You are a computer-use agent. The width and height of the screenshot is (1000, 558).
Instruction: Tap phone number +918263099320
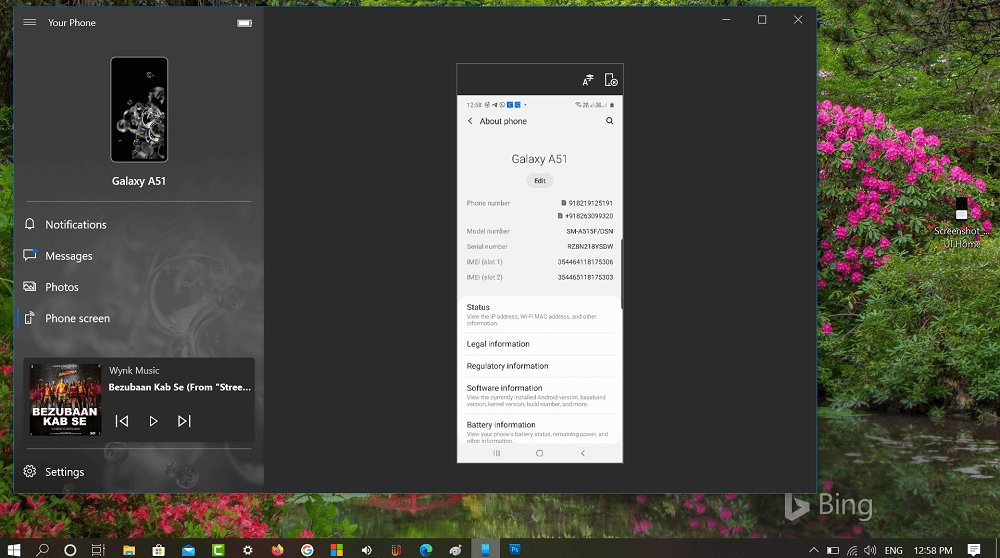pyautogui.click(x=589, y=216)
